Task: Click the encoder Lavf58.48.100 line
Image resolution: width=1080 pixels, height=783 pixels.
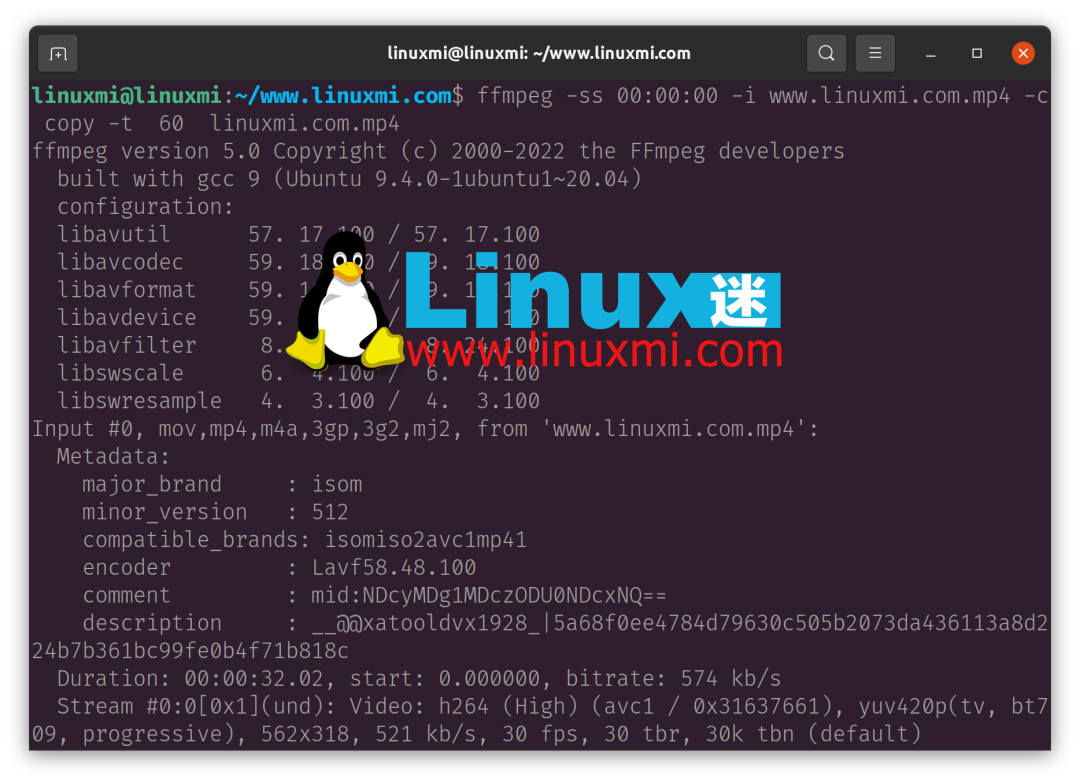Action: [x=279, y=567]
